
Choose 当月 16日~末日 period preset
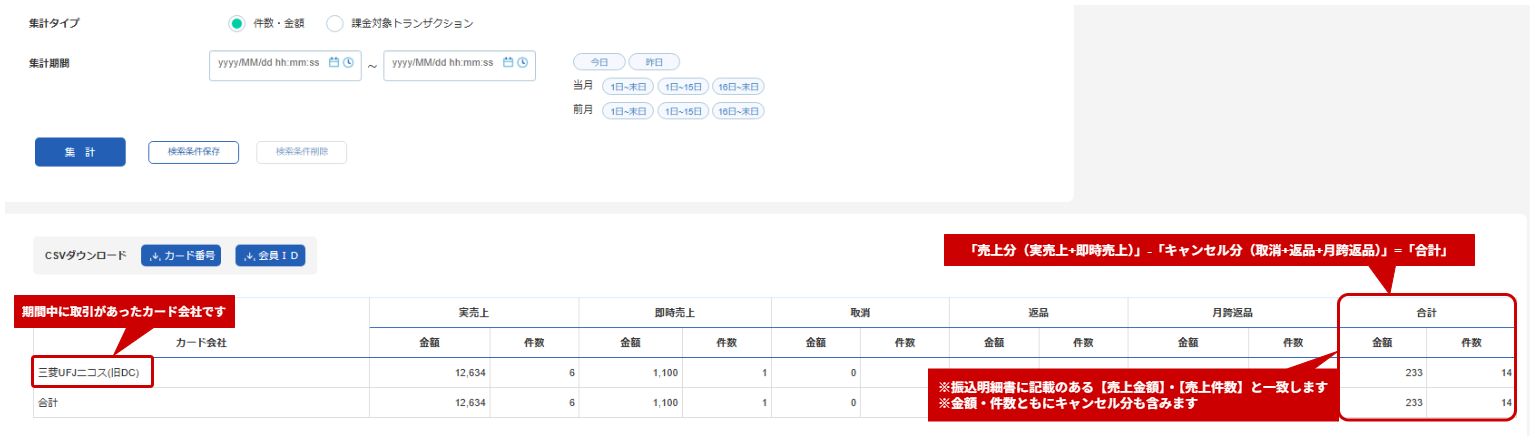coord(738,86)
